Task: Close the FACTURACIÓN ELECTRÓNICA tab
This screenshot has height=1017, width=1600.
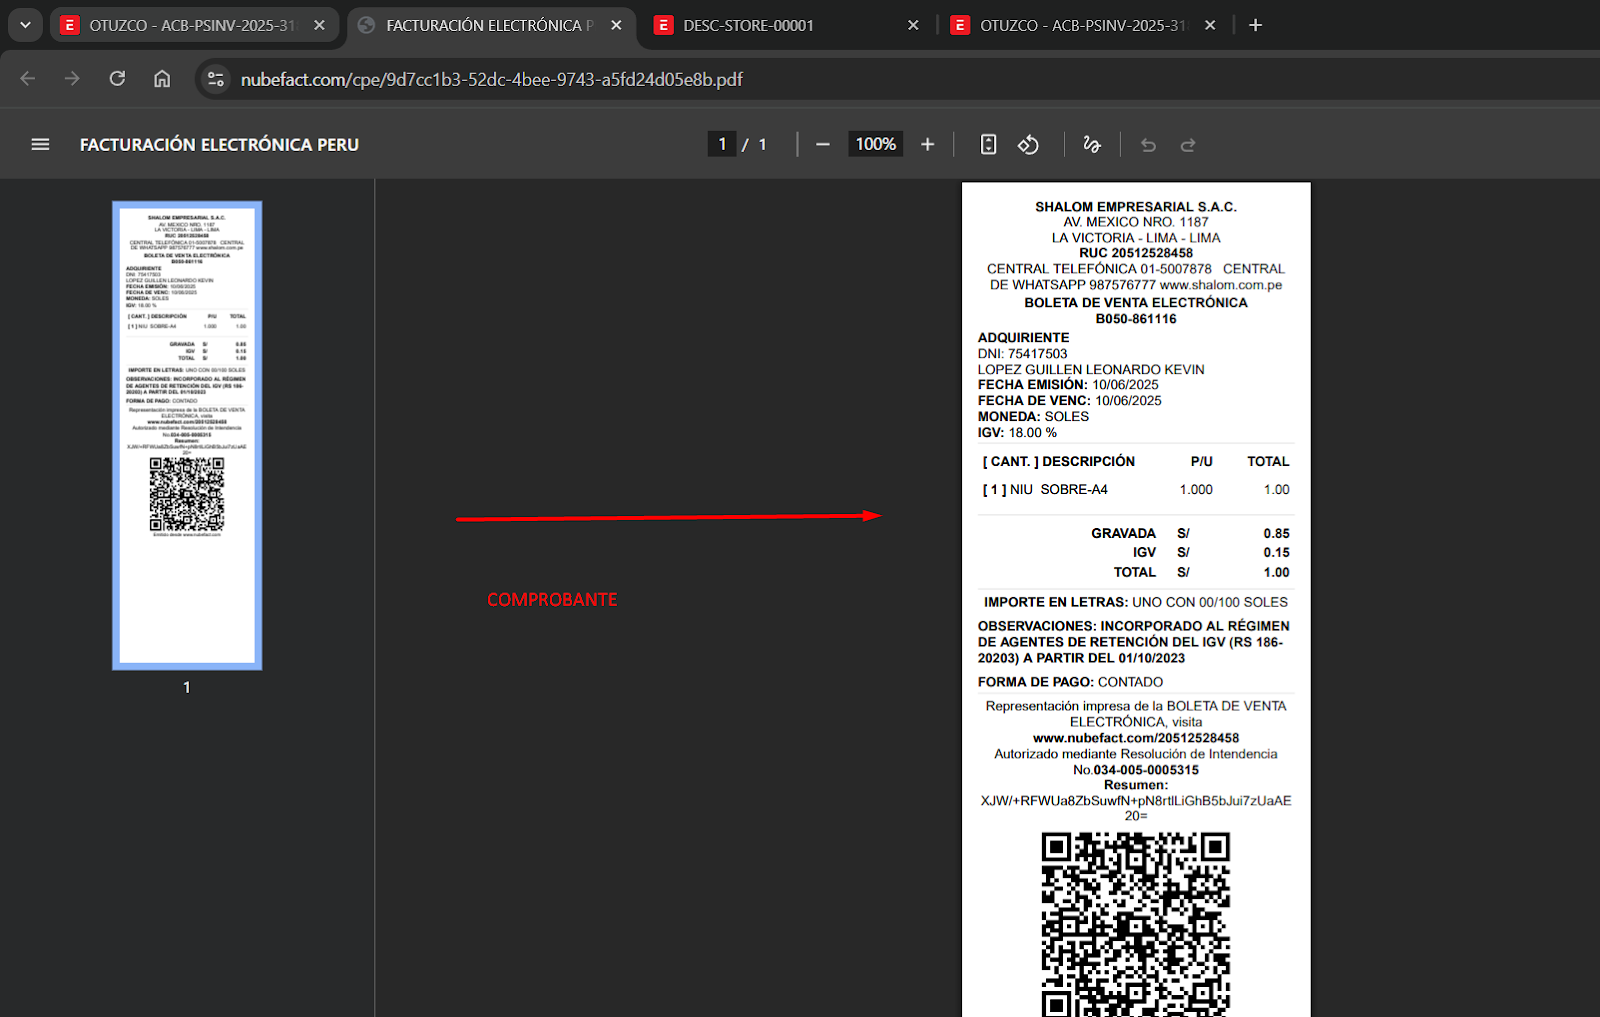Action: tap(616, 25)
